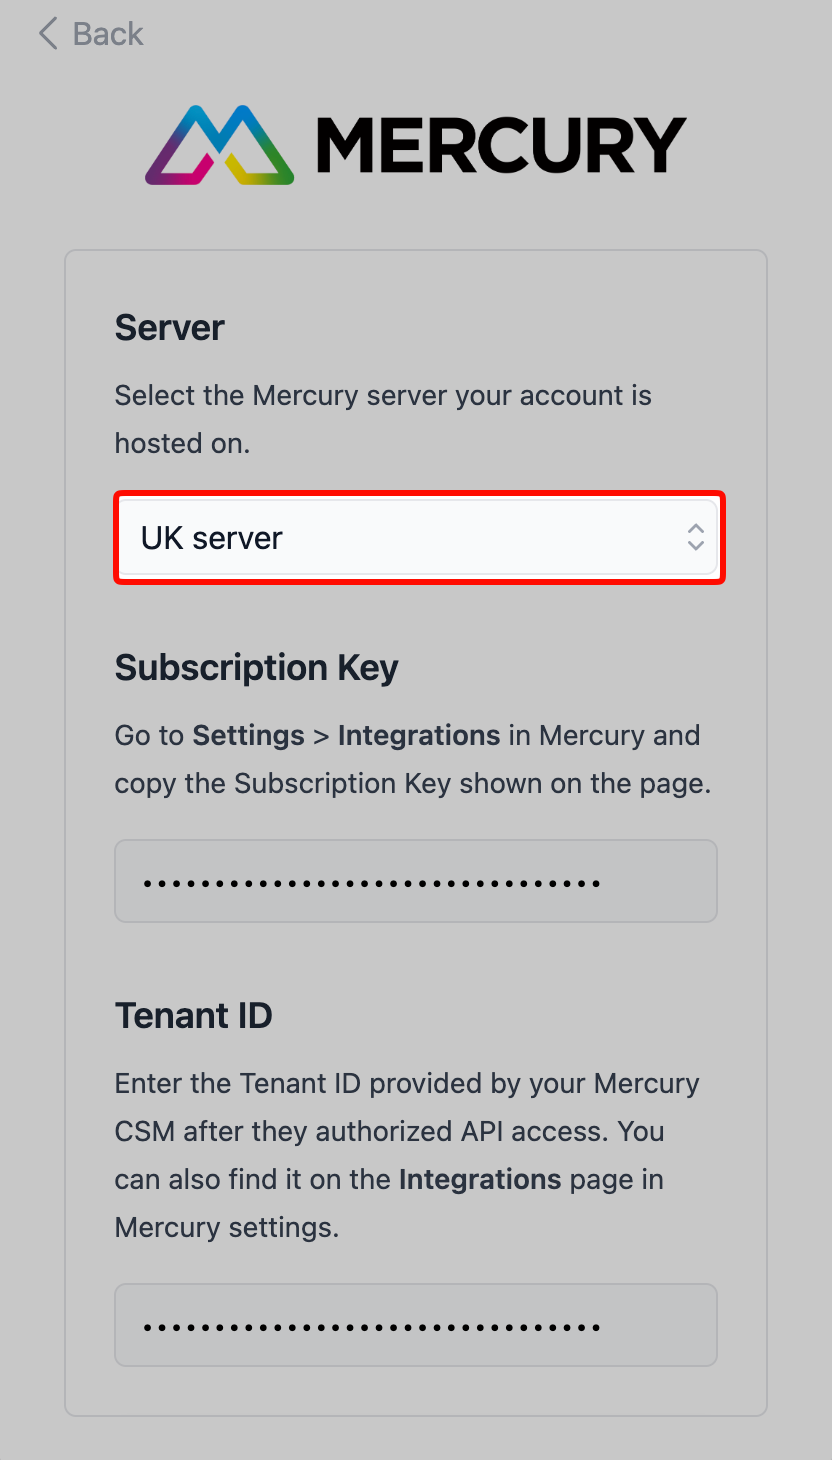Click bold "Settings" in Subscription Key instructions
Screen dimensions: 832x1460
coord(248,735)
